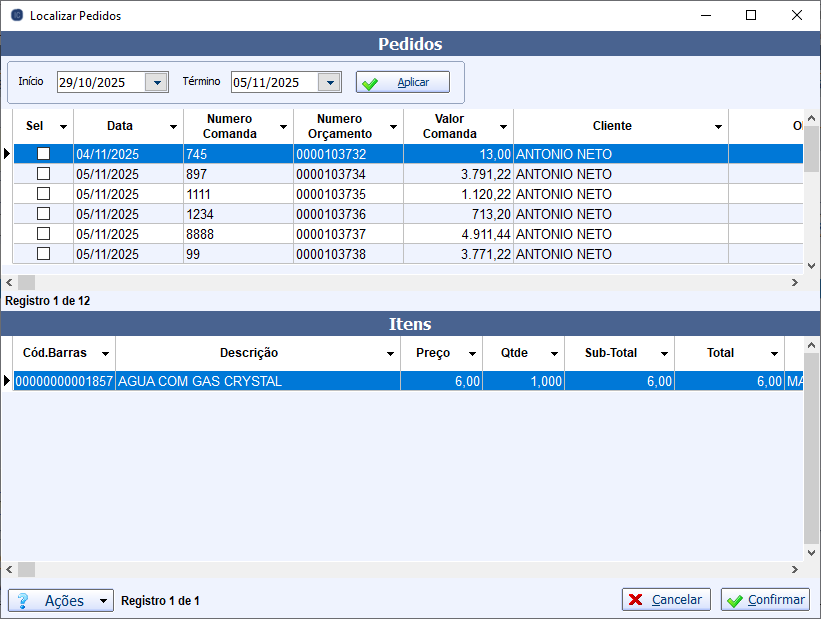Image resolution: width=821 pixels, height=619 pixels.
Task: Select the checkbox for comanda 8888
Action: pos(43,234)
